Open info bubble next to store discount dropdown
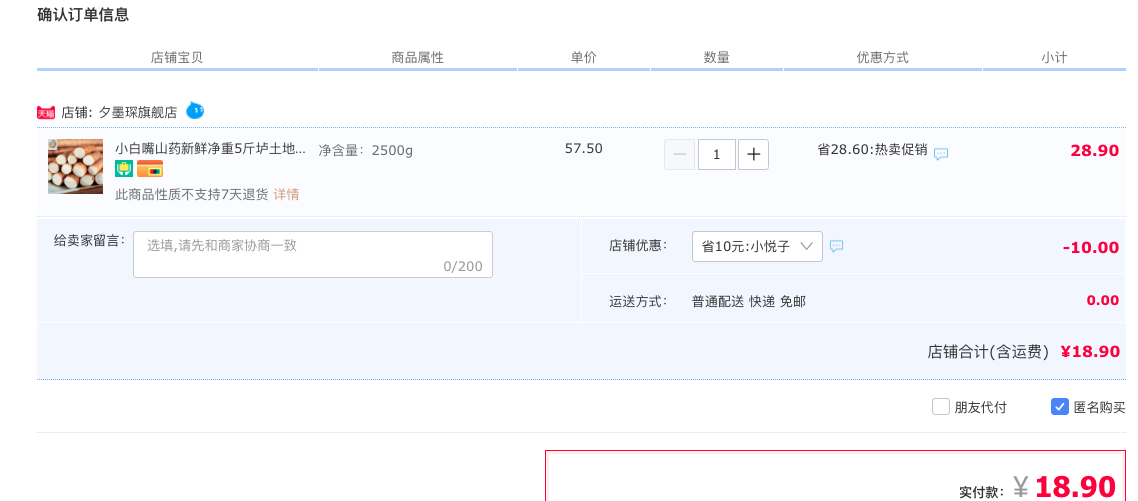This screenshot has height=501, width=1138. (x=836, y=246)
